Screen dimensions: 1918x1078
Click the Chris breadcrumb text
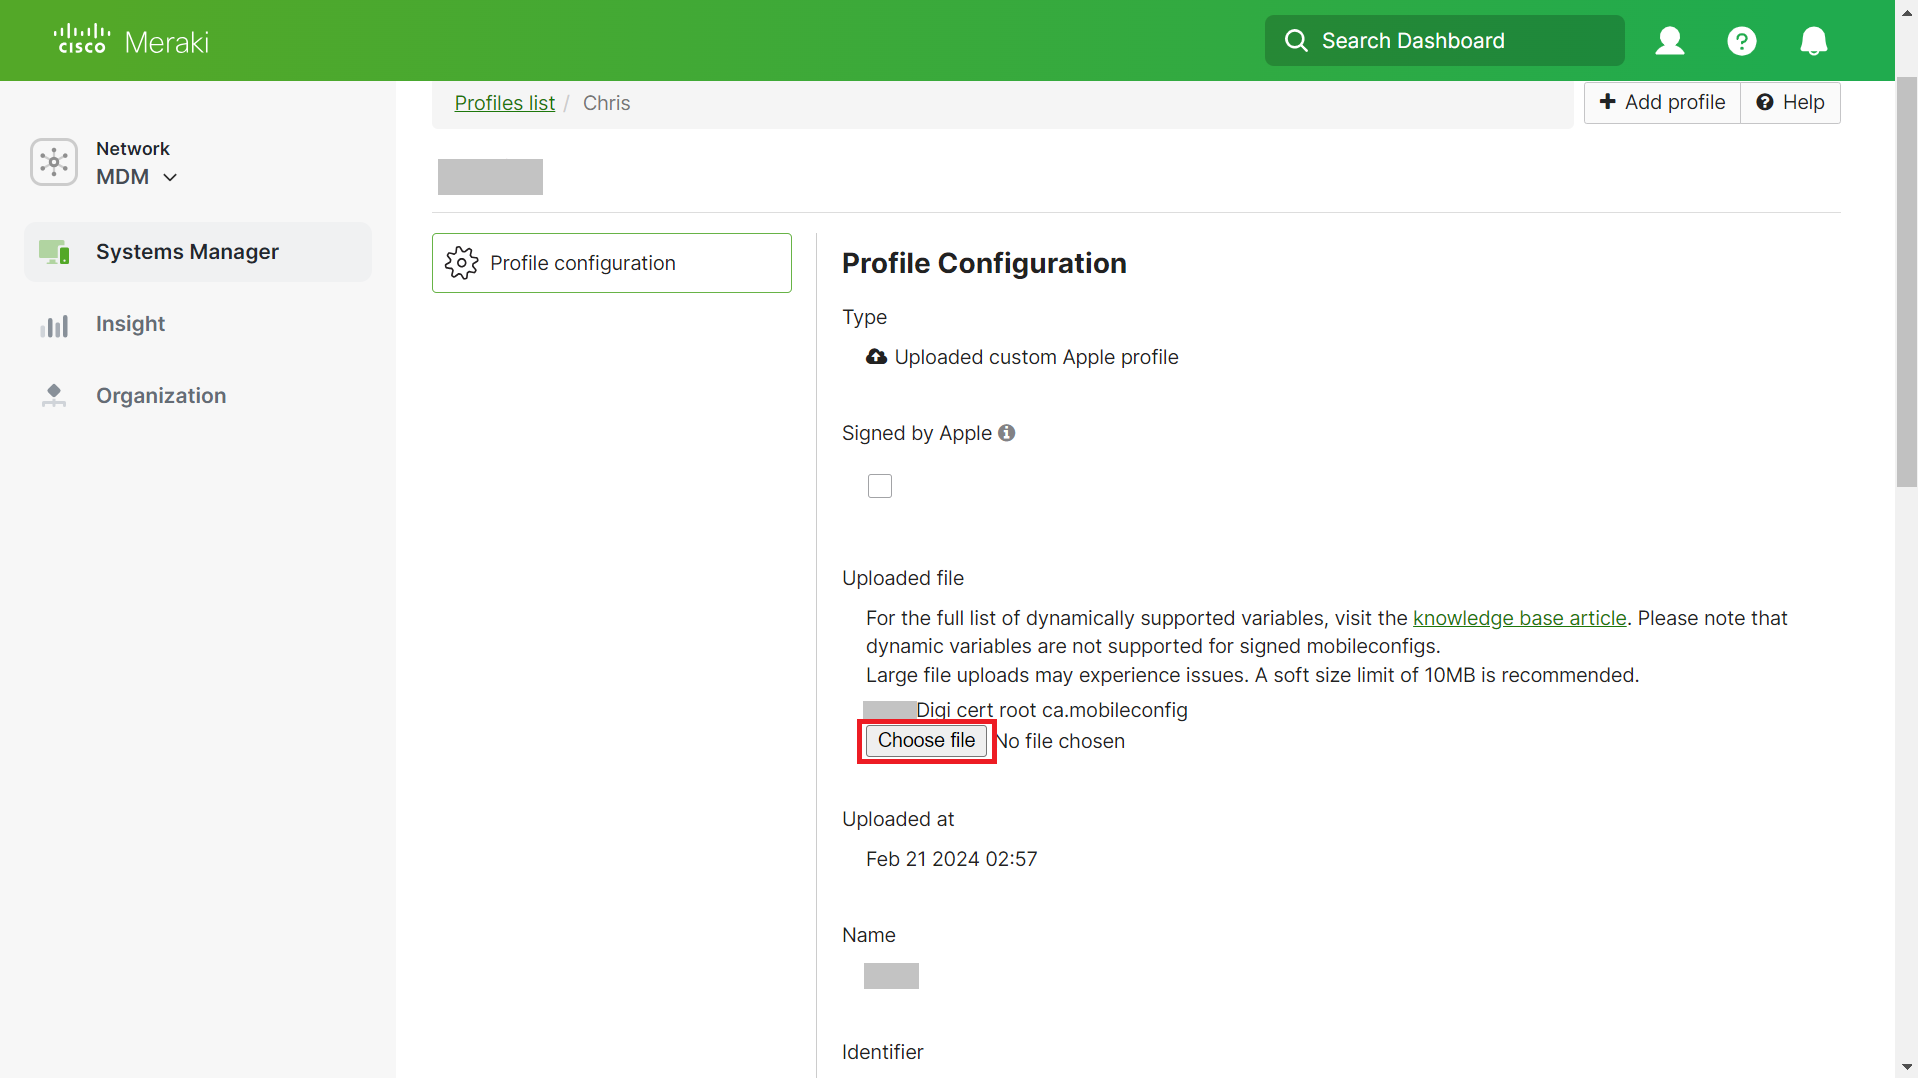coord(606,103)
